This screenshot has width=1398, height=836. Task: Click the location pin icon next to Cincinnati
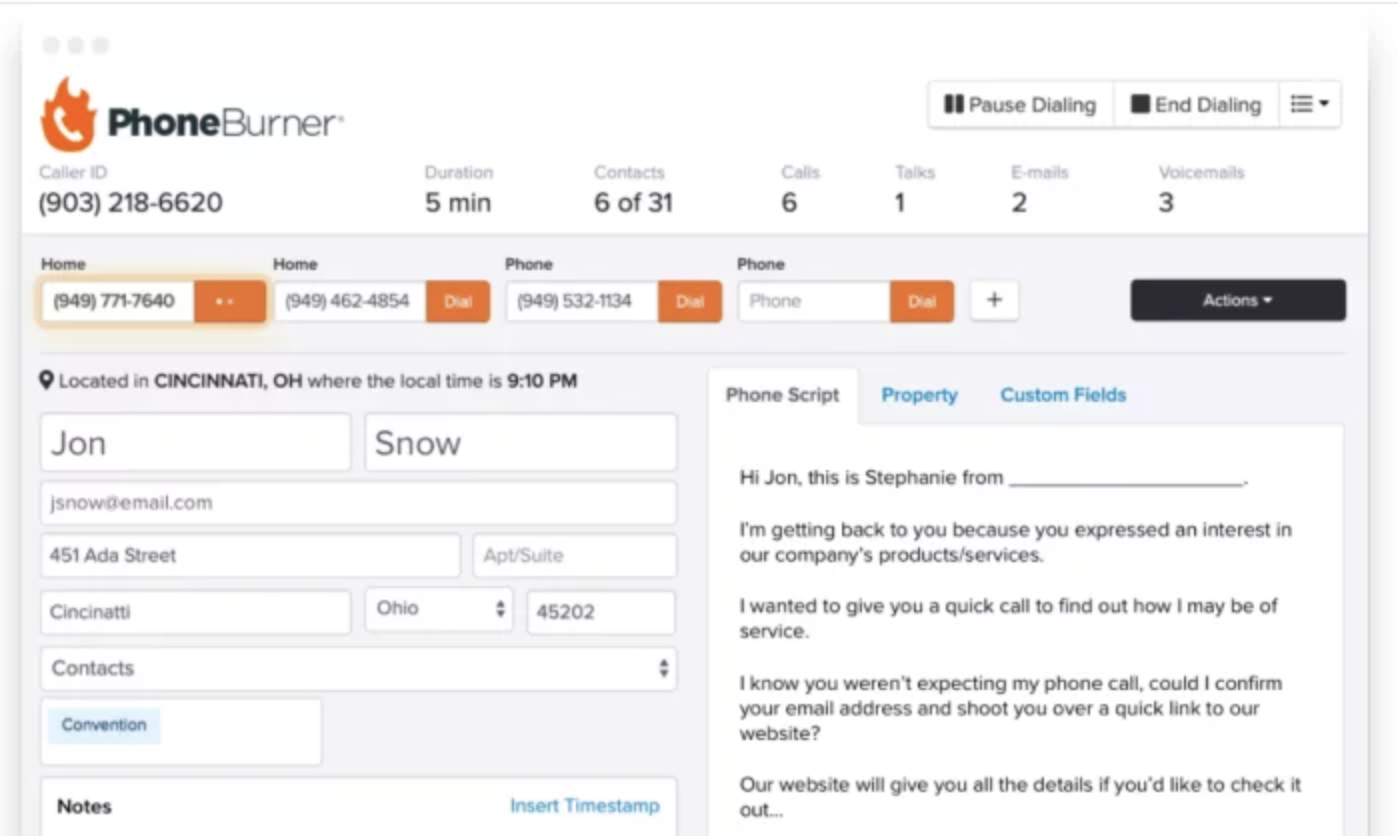[46, 381]
